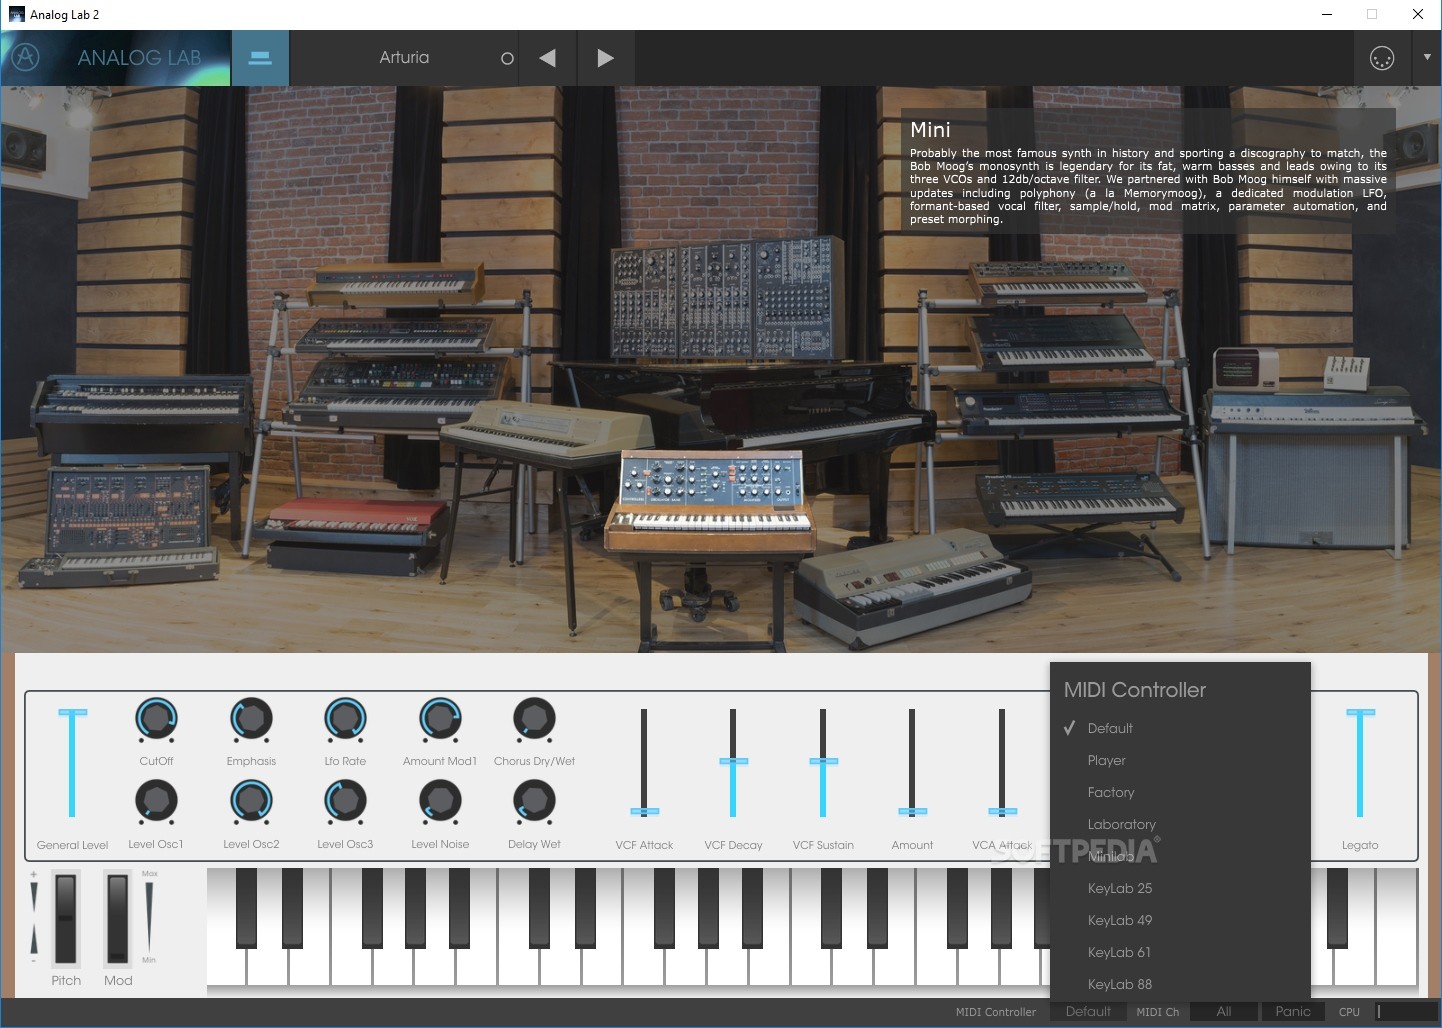Click the Mini instrument title

pos(930,130)
